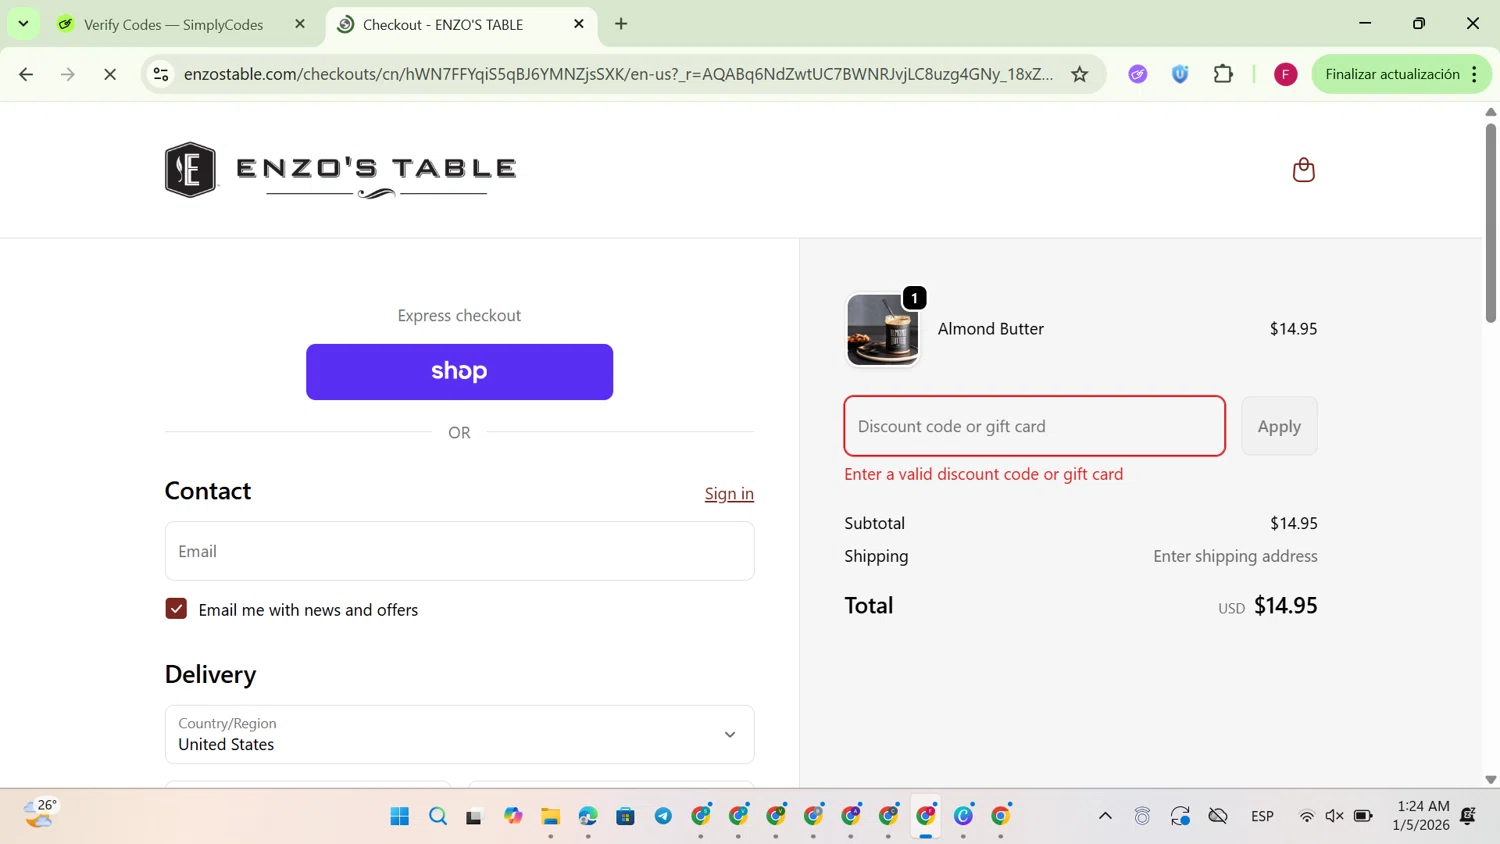Click the ESP language indicator

point(1262,816)
